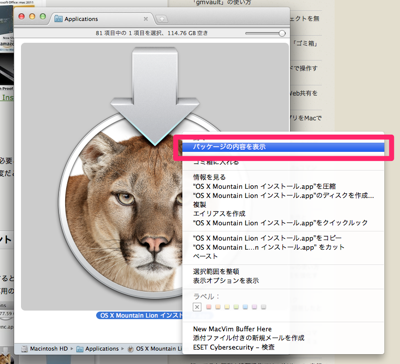This screenshot has height=364, width=400.
Task: Apply the orange label color
Action: [x=218, y=307]
